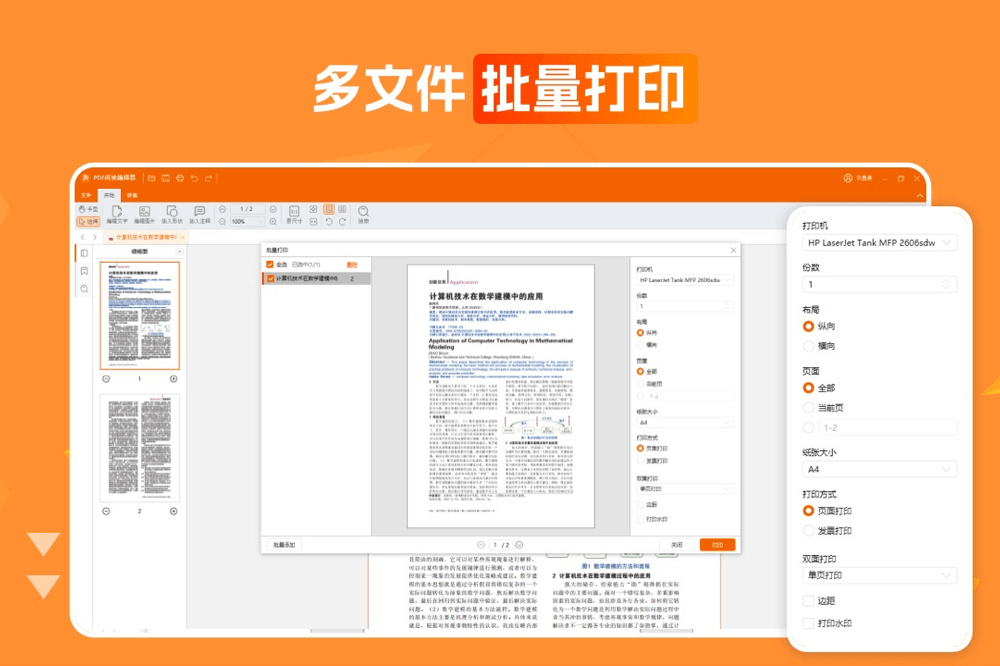Zoom out with the toolbar minus magnifier
This screenshot has height=666, width=1000.
click(x=222, y=221)
